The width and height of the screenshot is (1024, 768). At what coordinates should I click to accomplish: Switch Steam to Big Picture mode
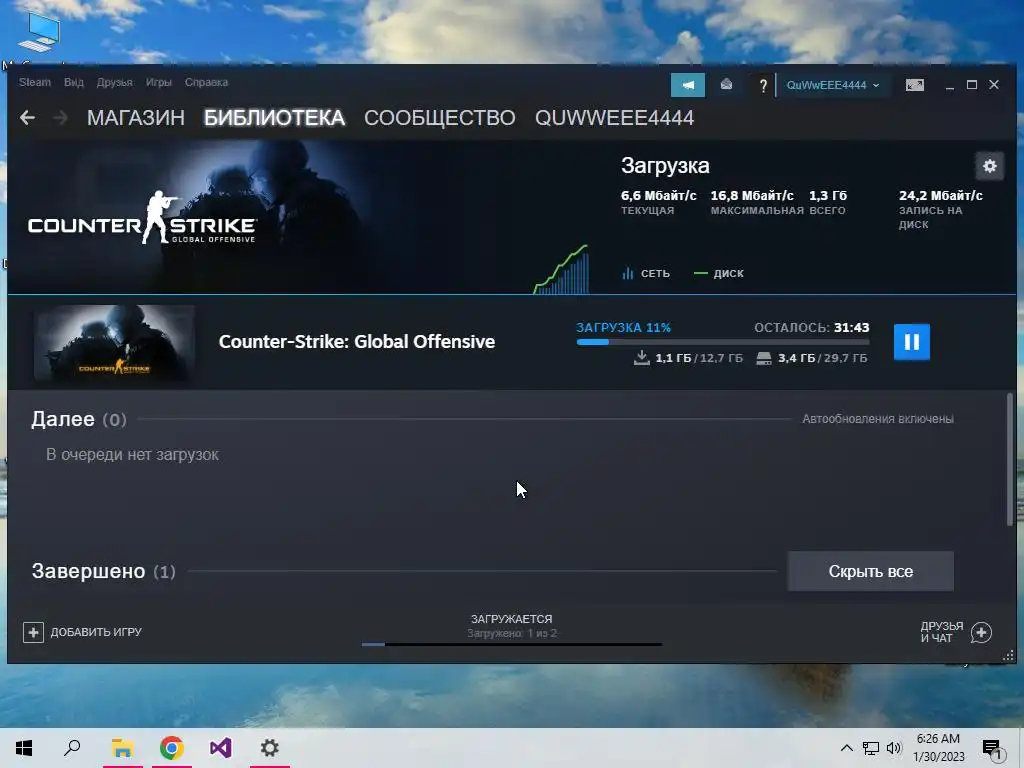[915, 85]
